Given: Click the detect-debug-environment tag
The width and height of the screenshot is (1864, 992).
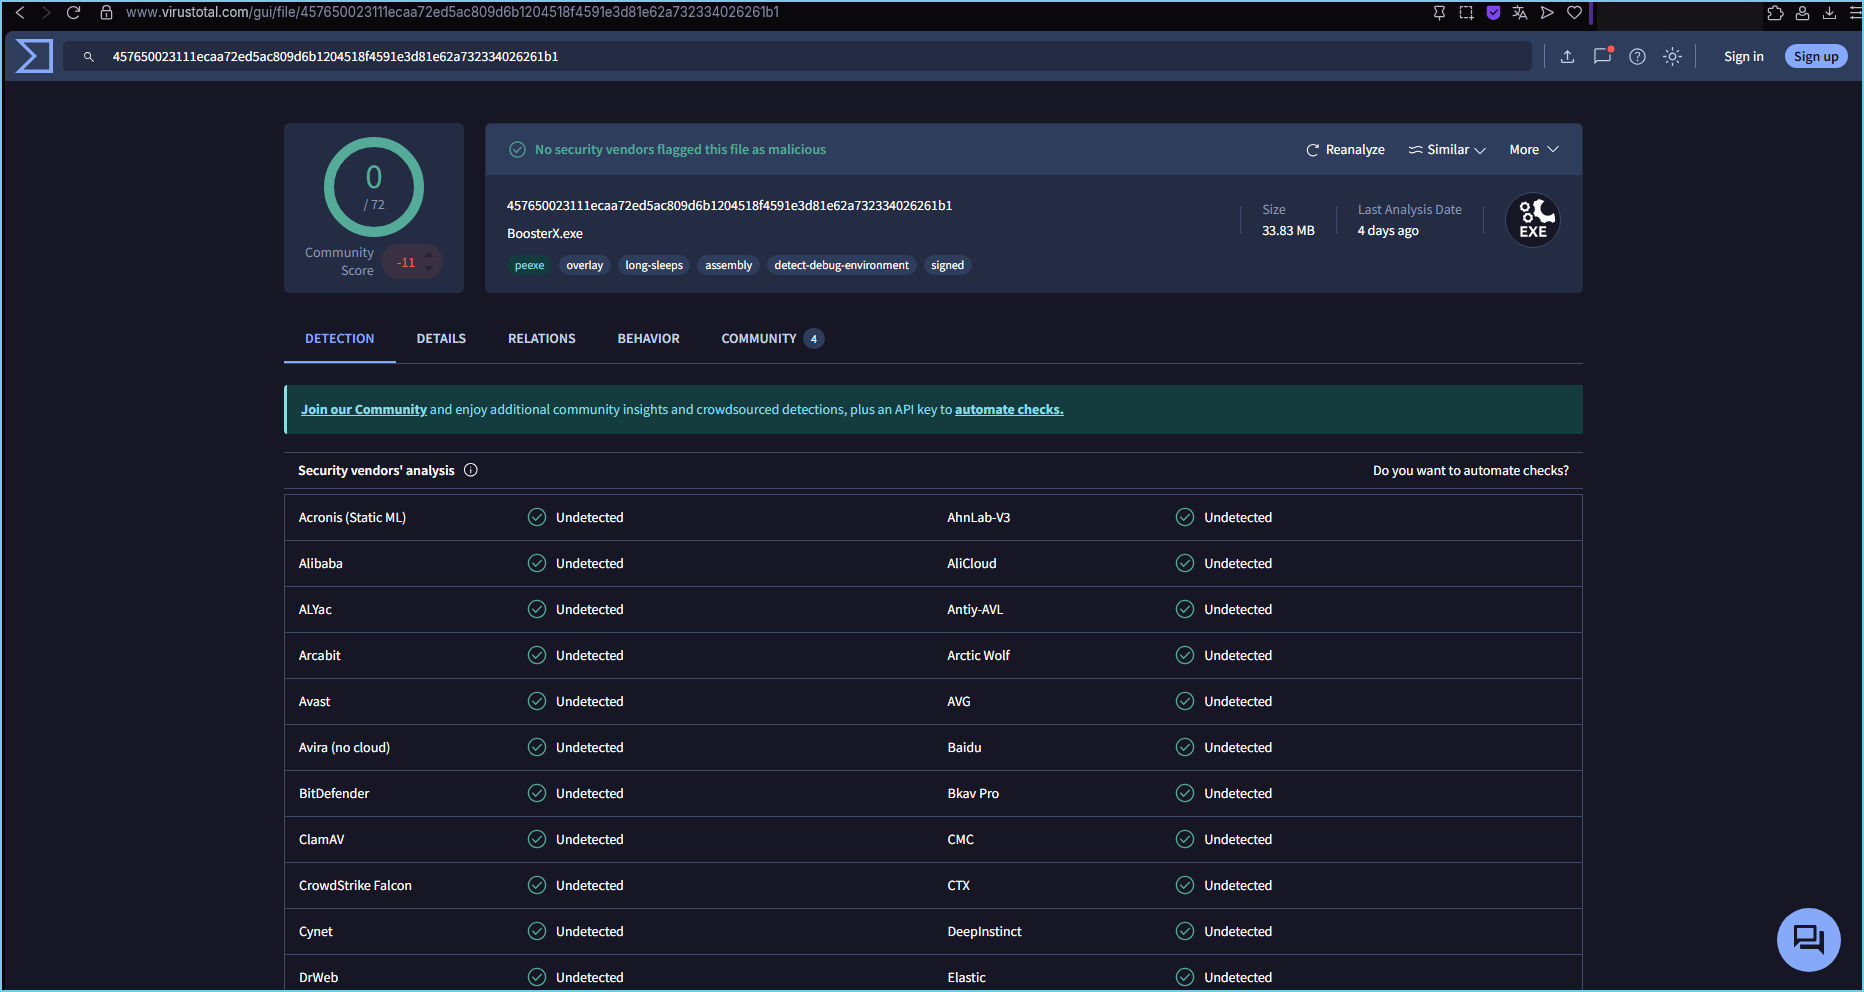Looking at the screenshot, I should tap(841, 266).
